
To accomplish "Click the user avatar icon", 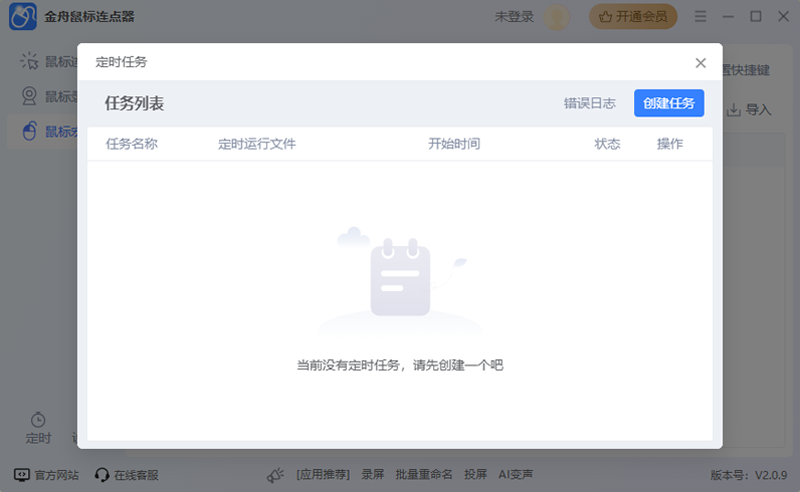I will pyautogui.click(x=557, y=17).
